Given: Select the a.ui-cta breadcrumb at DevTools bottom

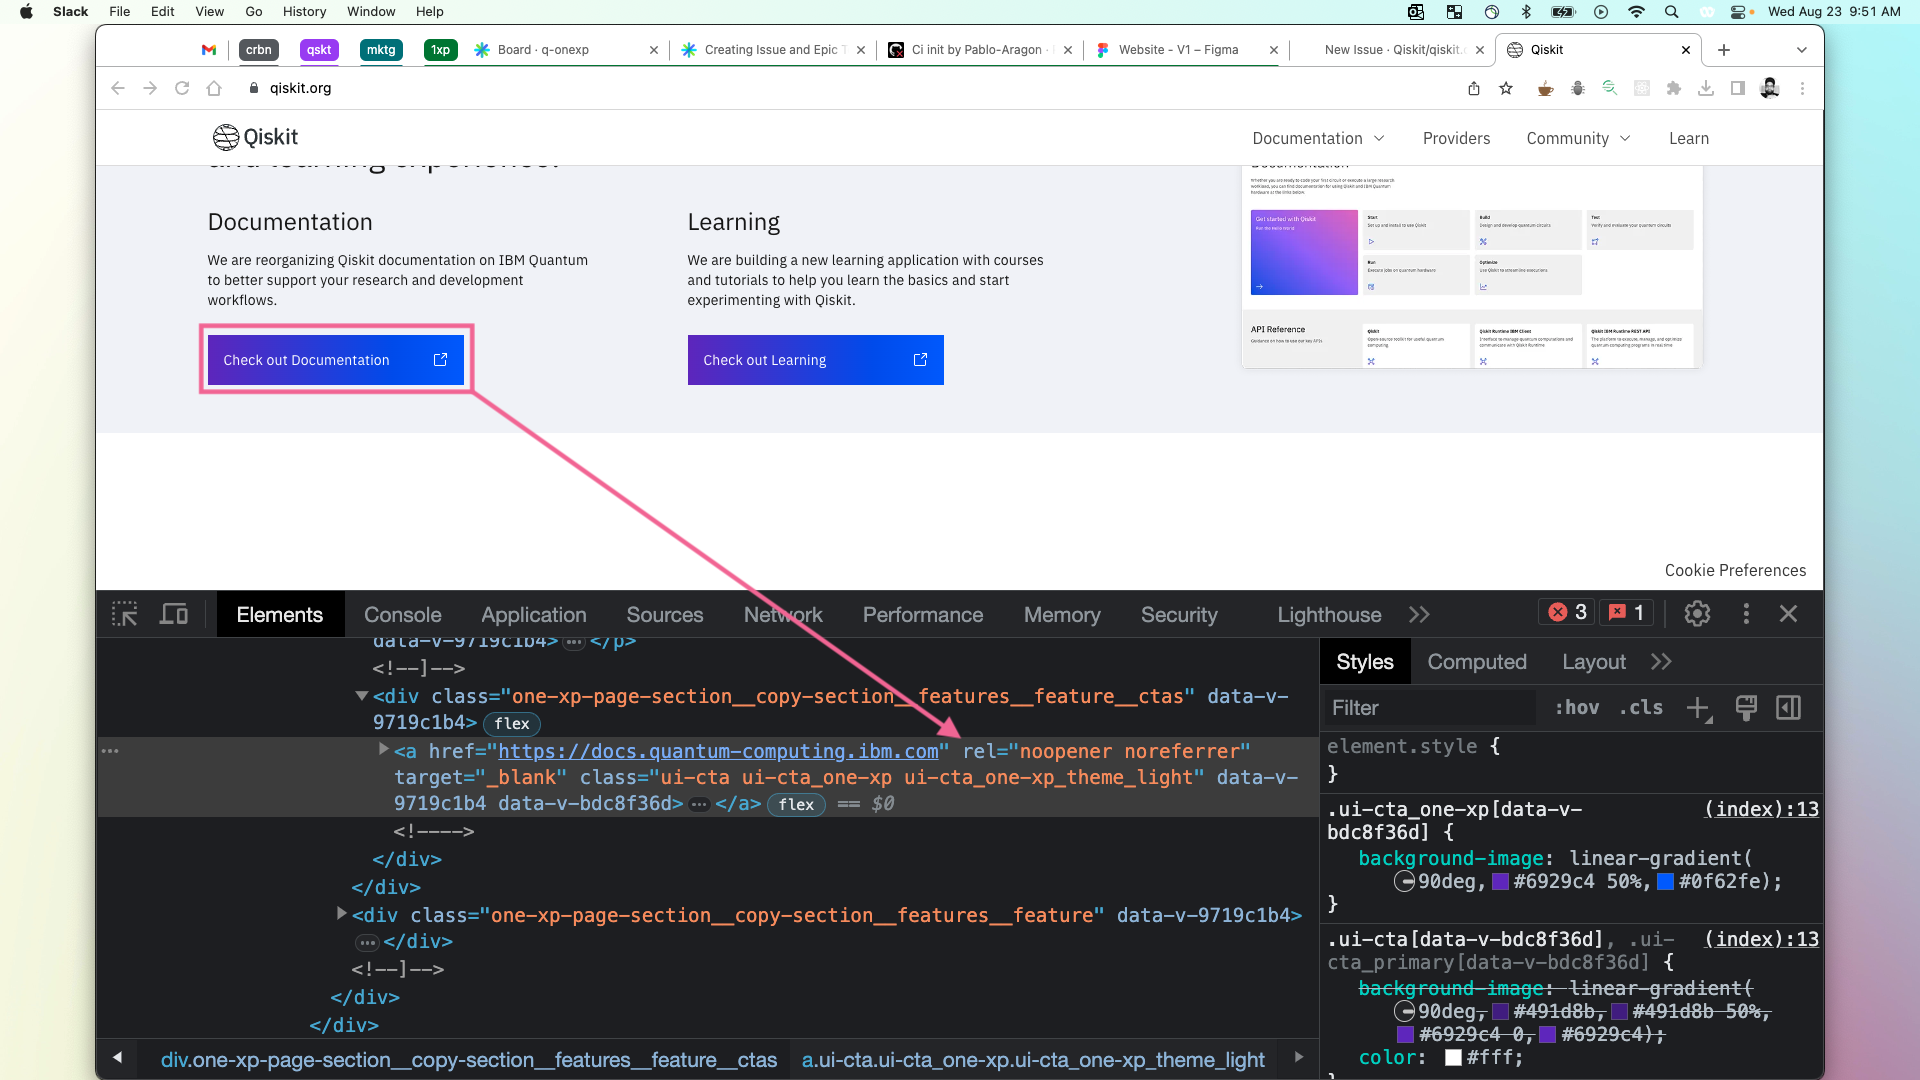Looking at the screenshot, I should click(x=1033, y=1059).
